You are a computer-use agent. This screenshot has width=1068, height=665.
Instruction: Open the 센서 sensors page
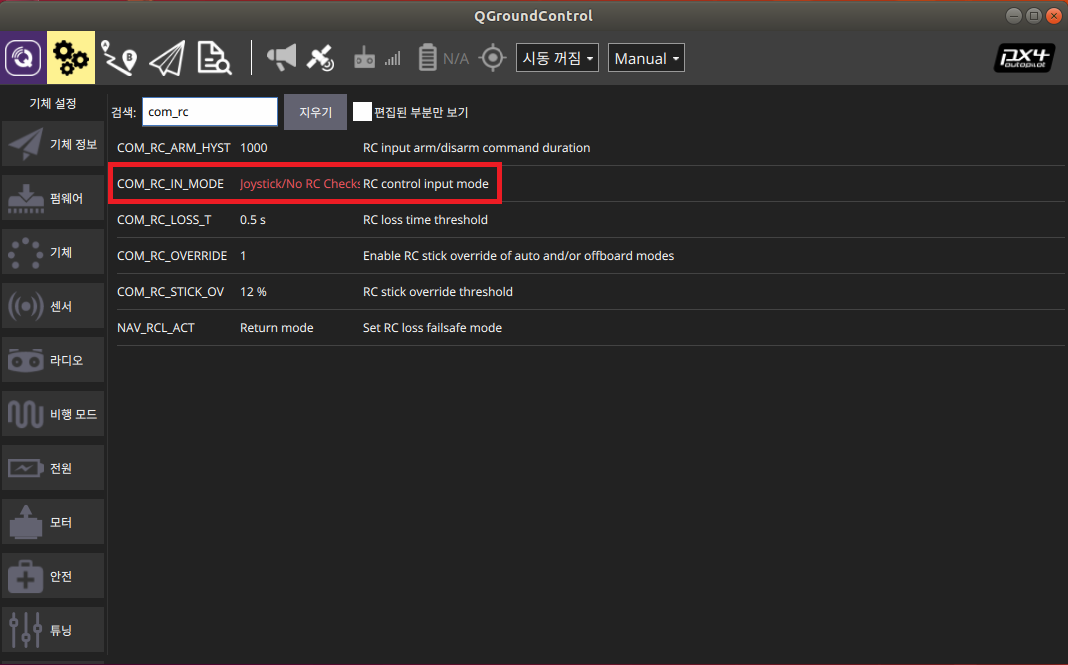[x=53, y=306]
